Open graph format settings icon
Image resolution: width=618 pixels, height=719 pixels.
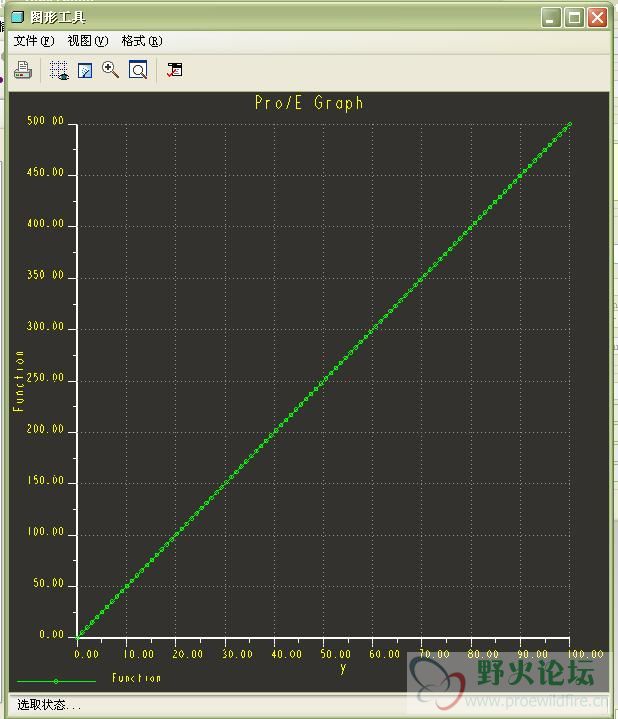pyautogui.click(x=174, y=70)
